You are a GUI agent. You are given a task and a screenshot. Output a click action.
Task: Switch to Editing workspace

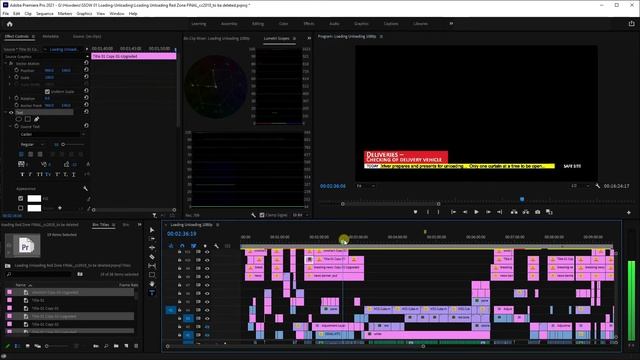(258, 24)
